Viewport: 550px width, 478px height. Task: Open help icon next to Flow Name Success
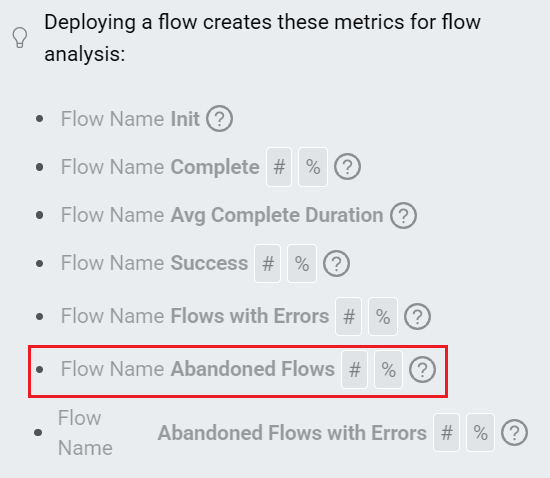tap(336, 263)
